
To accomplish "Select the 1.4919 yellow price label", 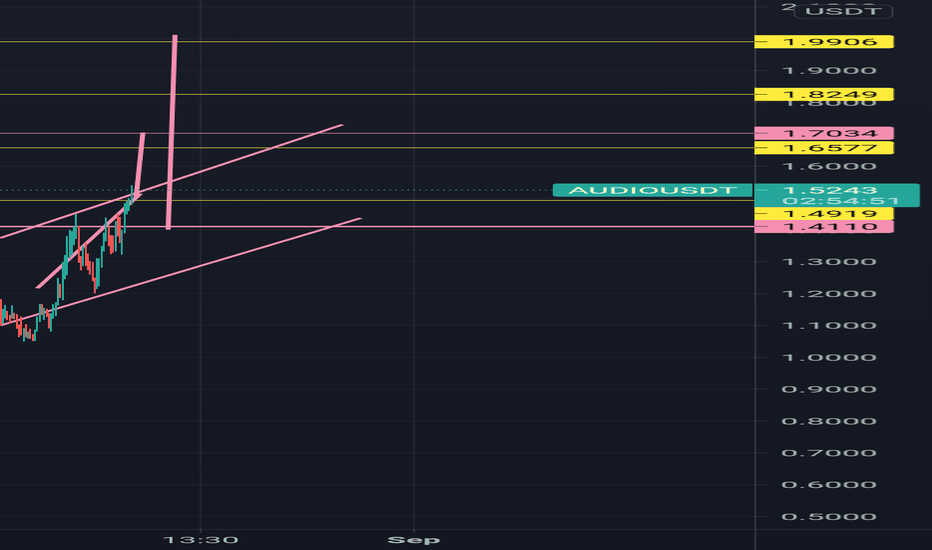I will [x=824, y=213].
